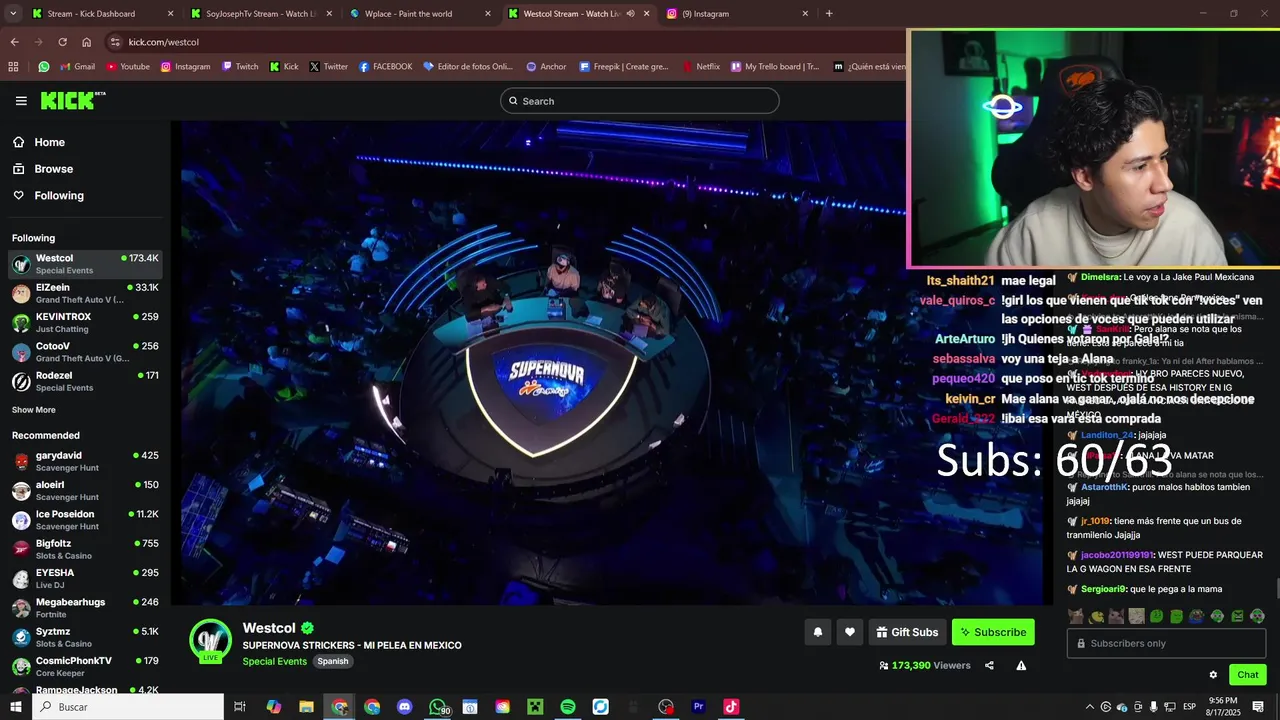The width and height of the screenshot is (1280, 720).
Task: Click the Subscribers only chat input
Action: (x=1166, y=643)
